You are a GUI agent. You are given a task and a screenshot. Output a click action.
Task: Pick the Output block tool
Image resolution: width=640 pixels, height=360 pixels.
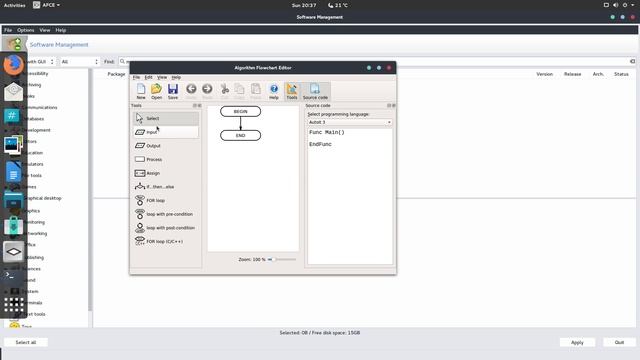click(x=166, y=146)
